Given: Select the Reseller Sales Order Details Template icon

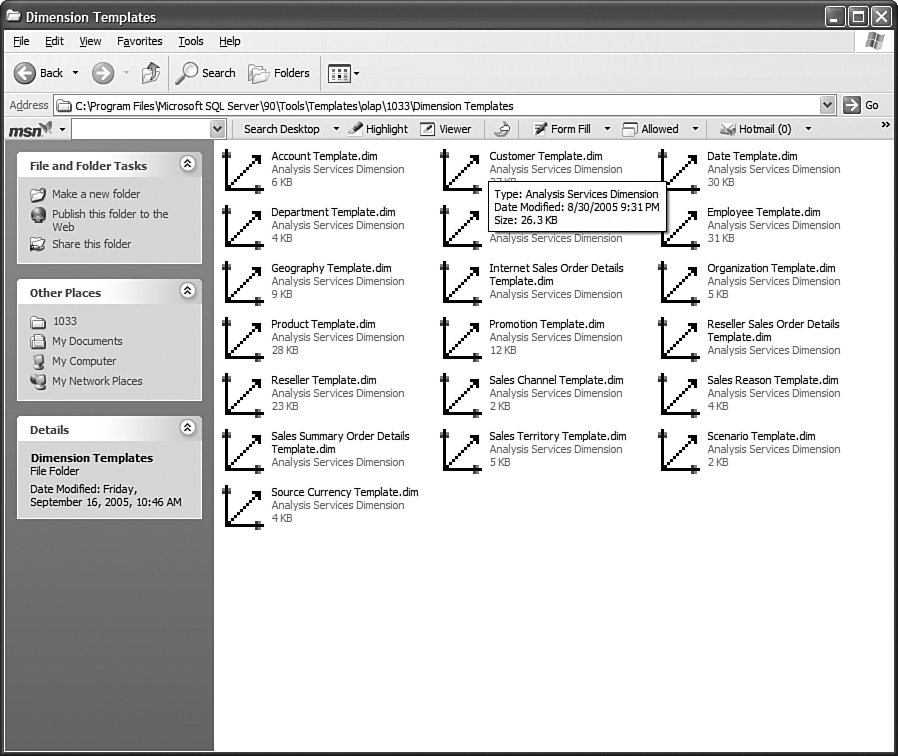Looking at the screenshot, I should click(679, 339).
